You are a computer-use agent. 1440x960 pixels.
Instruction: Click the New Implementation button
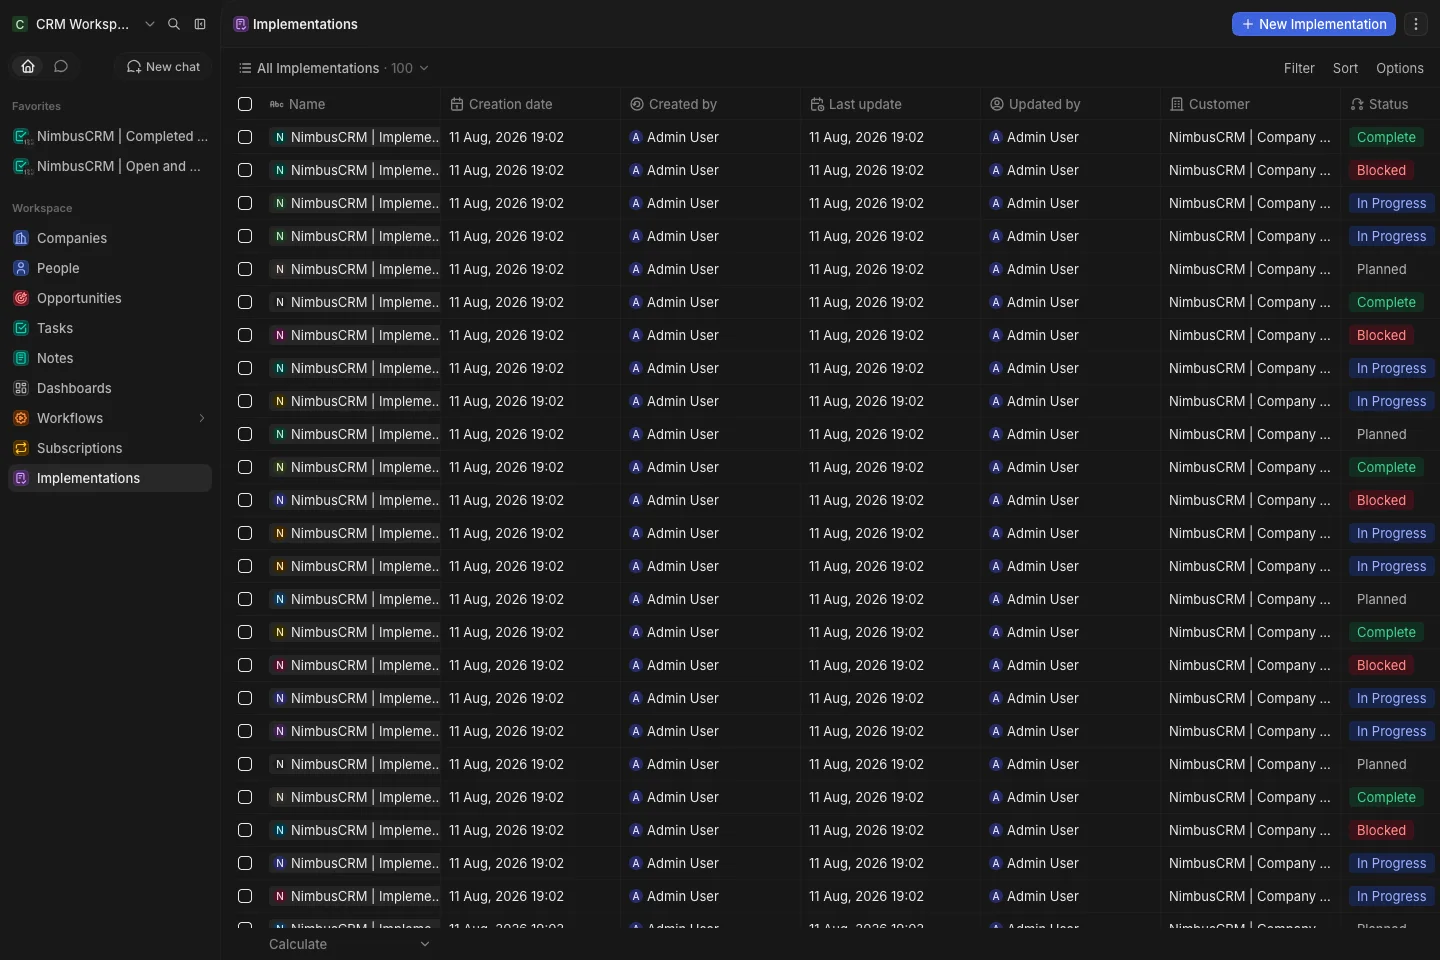click(x=1314, y=24)
